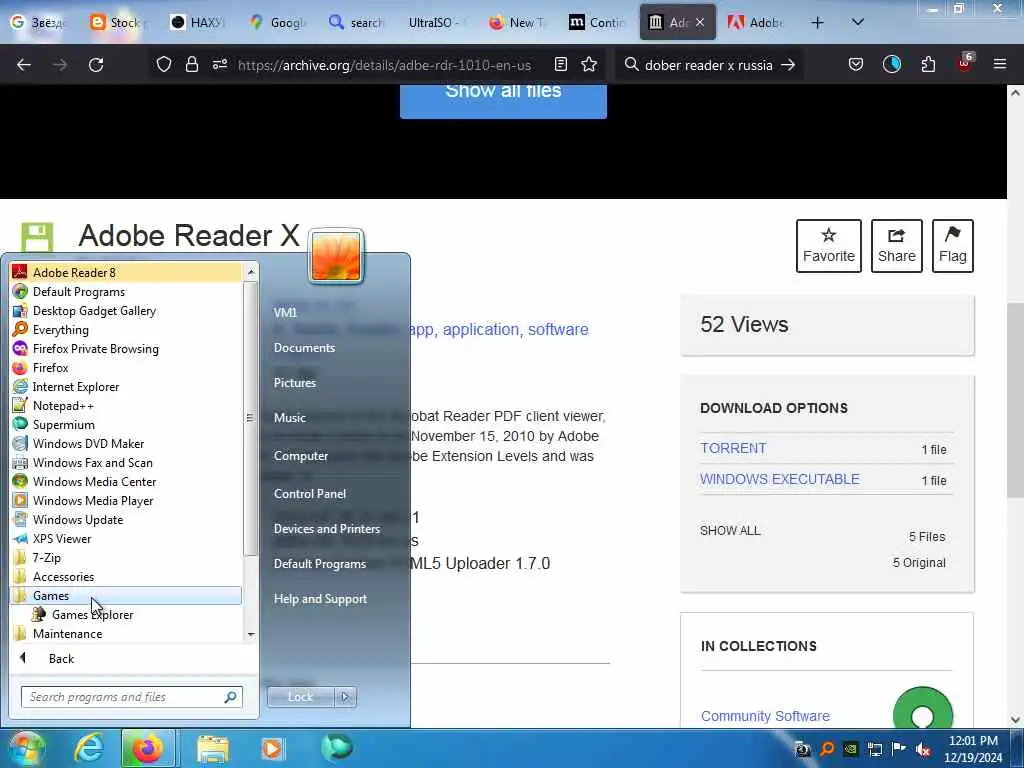The height and width of the screenshot is (768, 1024).
Task: Open a new browser tab
Action: click(817, 23)
